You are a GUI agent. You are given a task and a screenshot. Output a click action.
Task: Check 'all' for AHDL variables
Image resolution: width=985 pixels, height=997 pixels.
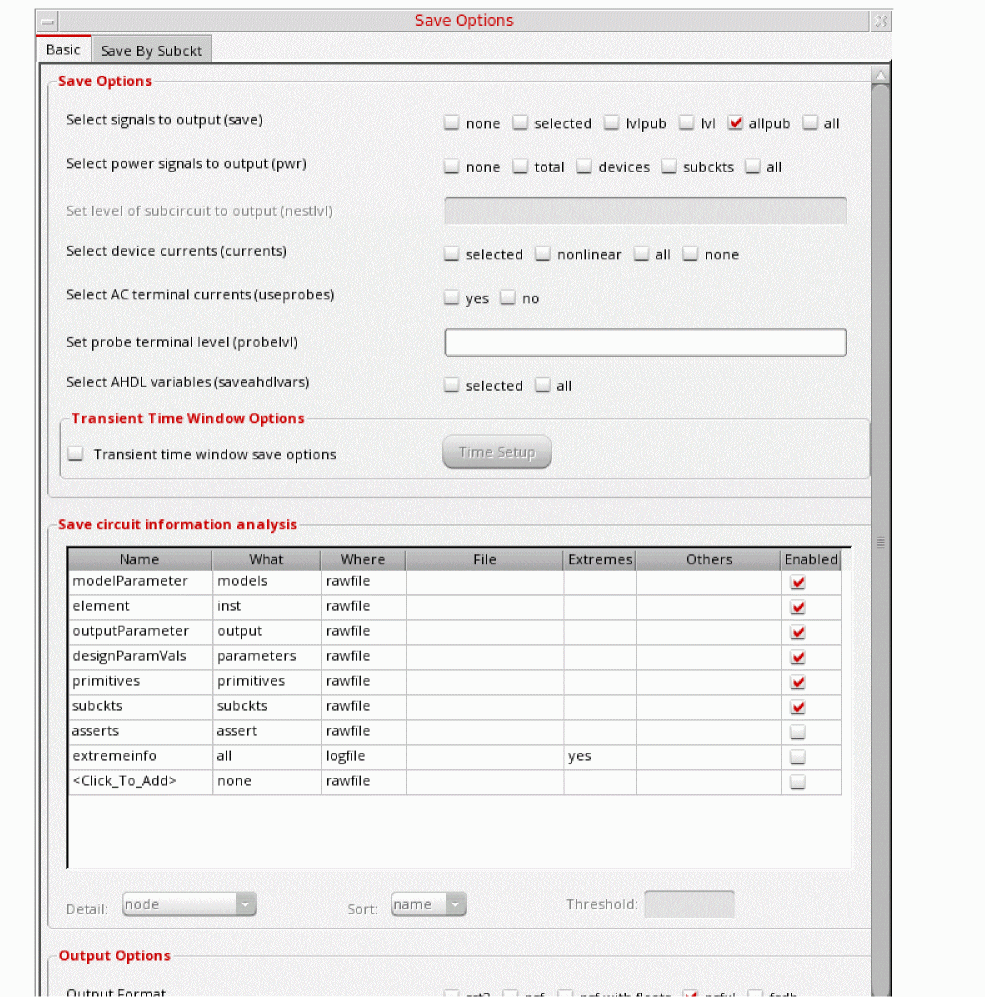click(543, 386)
